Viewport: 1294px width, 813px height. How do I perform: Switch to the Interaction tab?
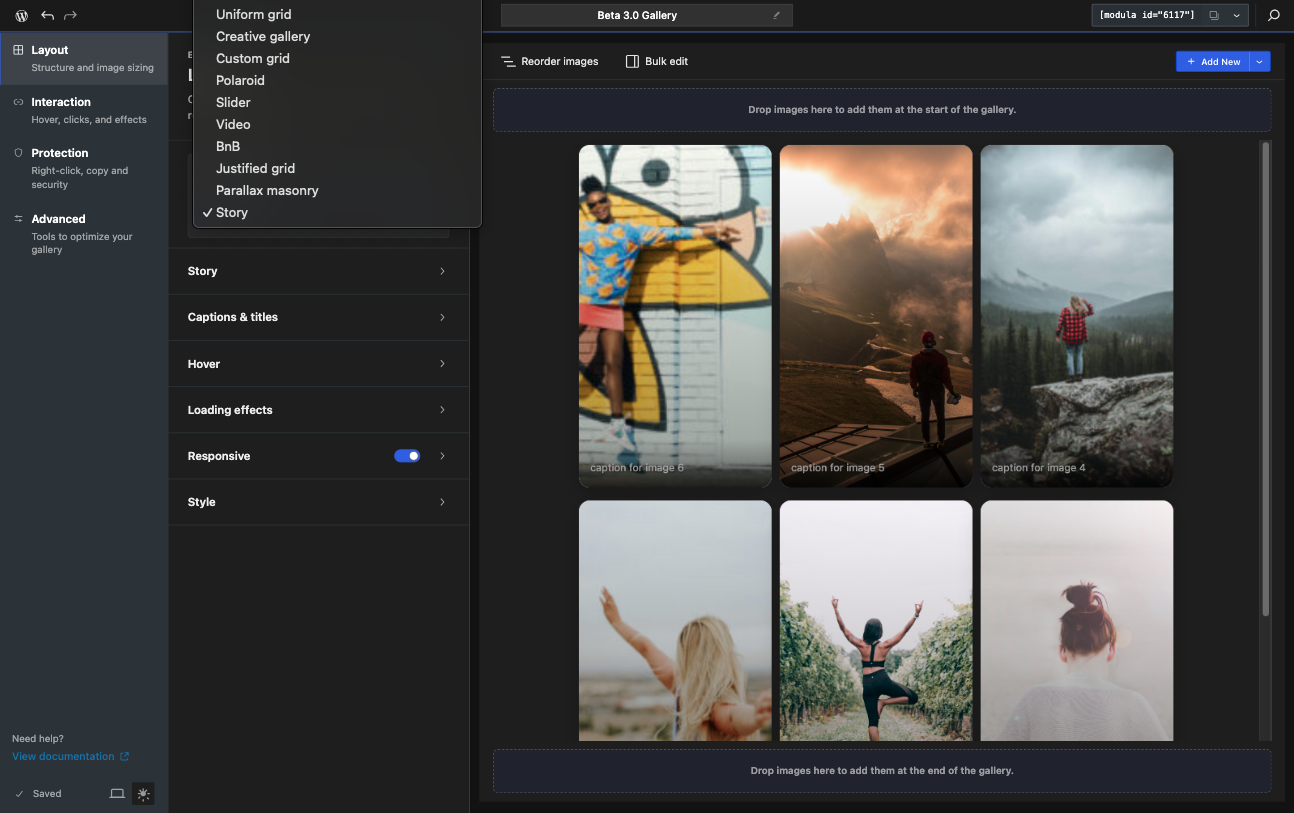[84, 110]
